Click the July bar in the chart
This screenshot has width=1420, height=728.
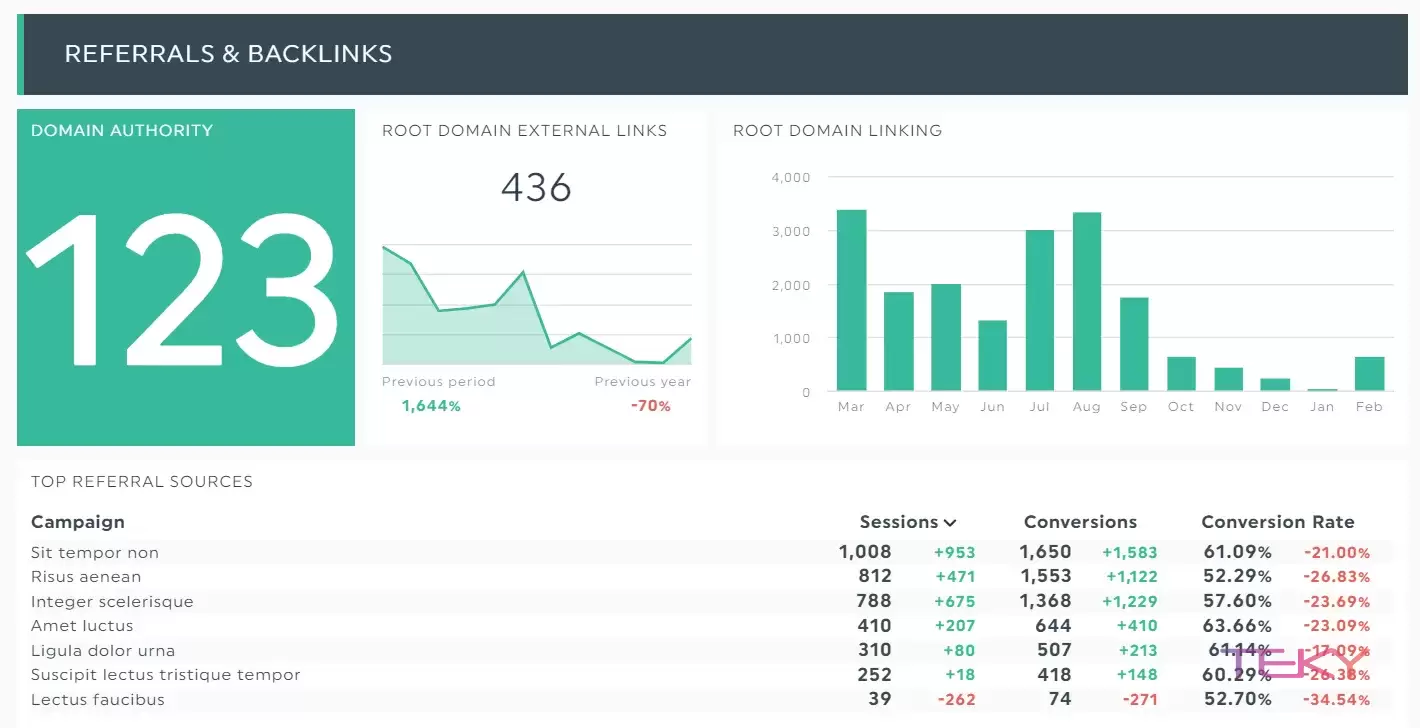coord(1039,310)
